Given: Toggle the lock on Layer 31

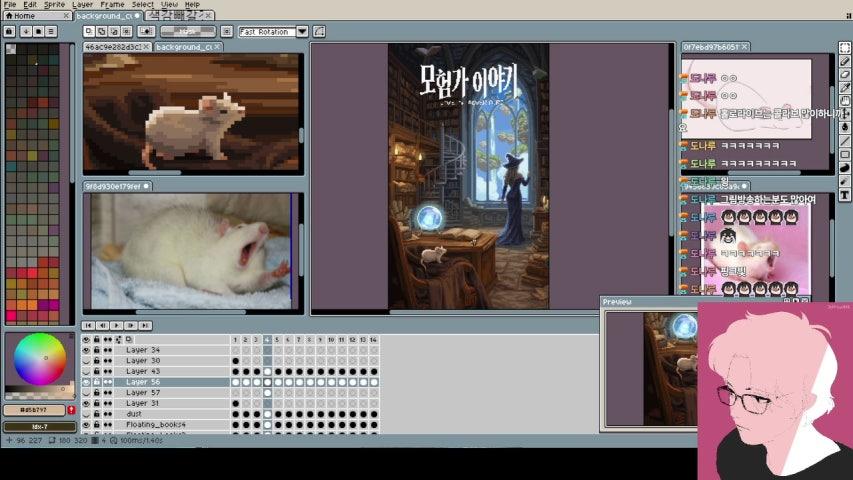Looking at the screenshot, I should tap(96, 403).
